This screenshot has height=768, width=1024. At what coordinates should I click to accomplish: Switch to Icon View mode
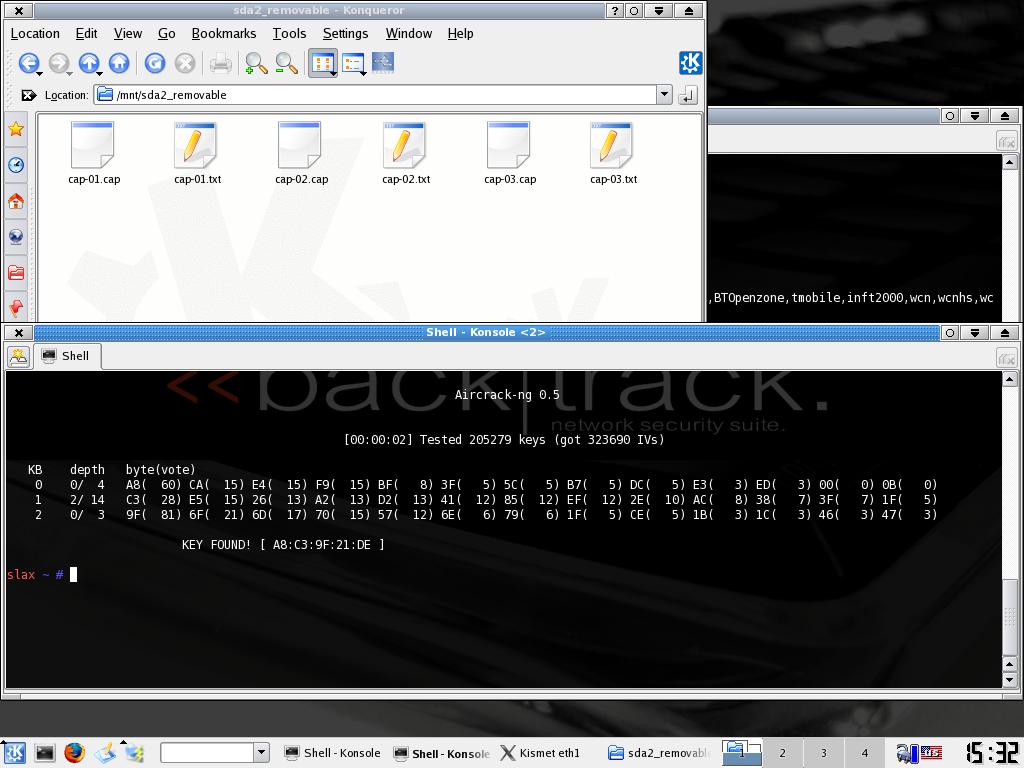point(323,63)
